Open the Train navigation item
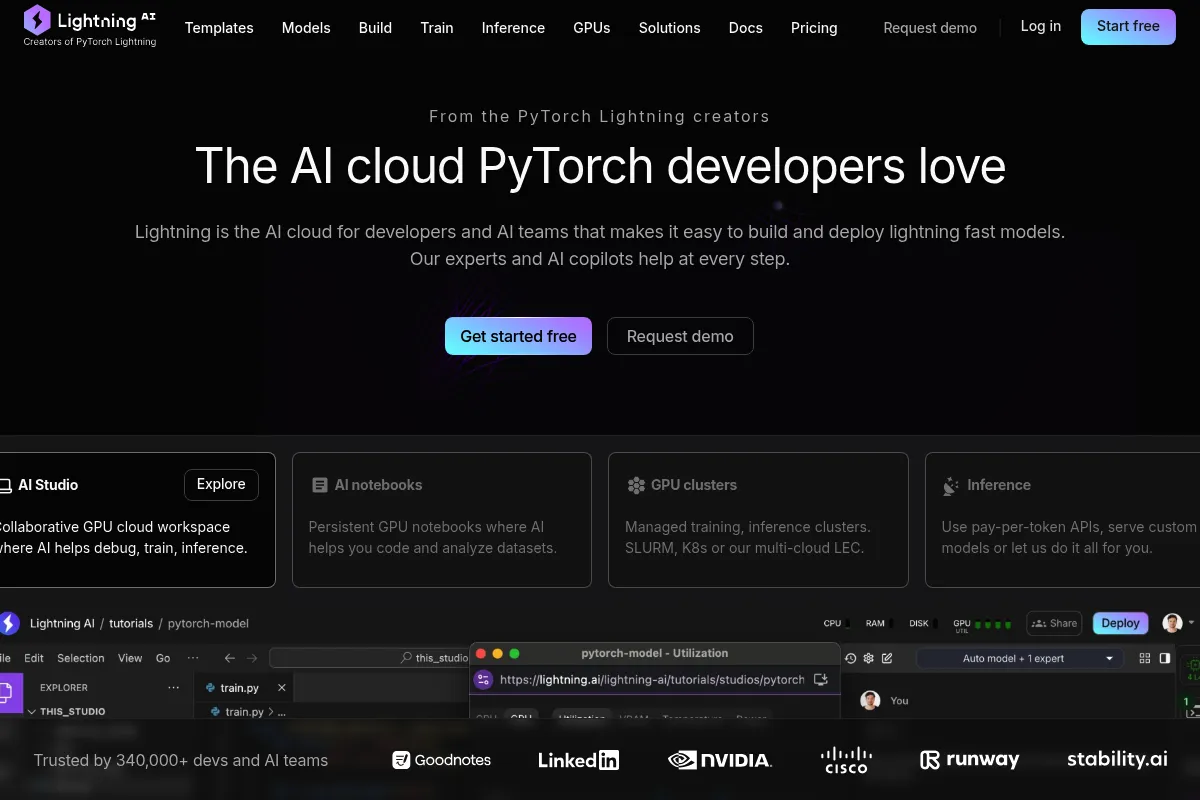The image size is (1200, 800). pyautogui.click(x=437, y=28)
